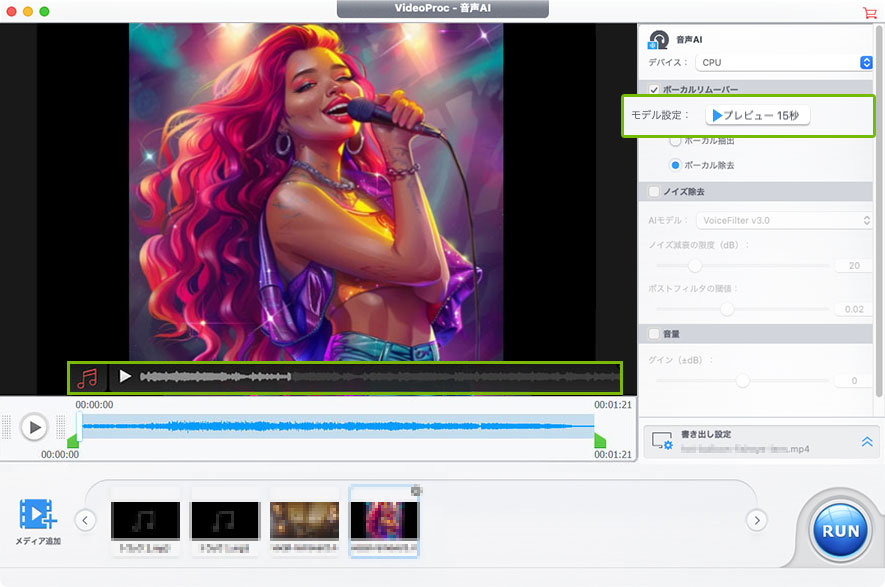Click the メディア追加 add media icon

coord(37,515)
